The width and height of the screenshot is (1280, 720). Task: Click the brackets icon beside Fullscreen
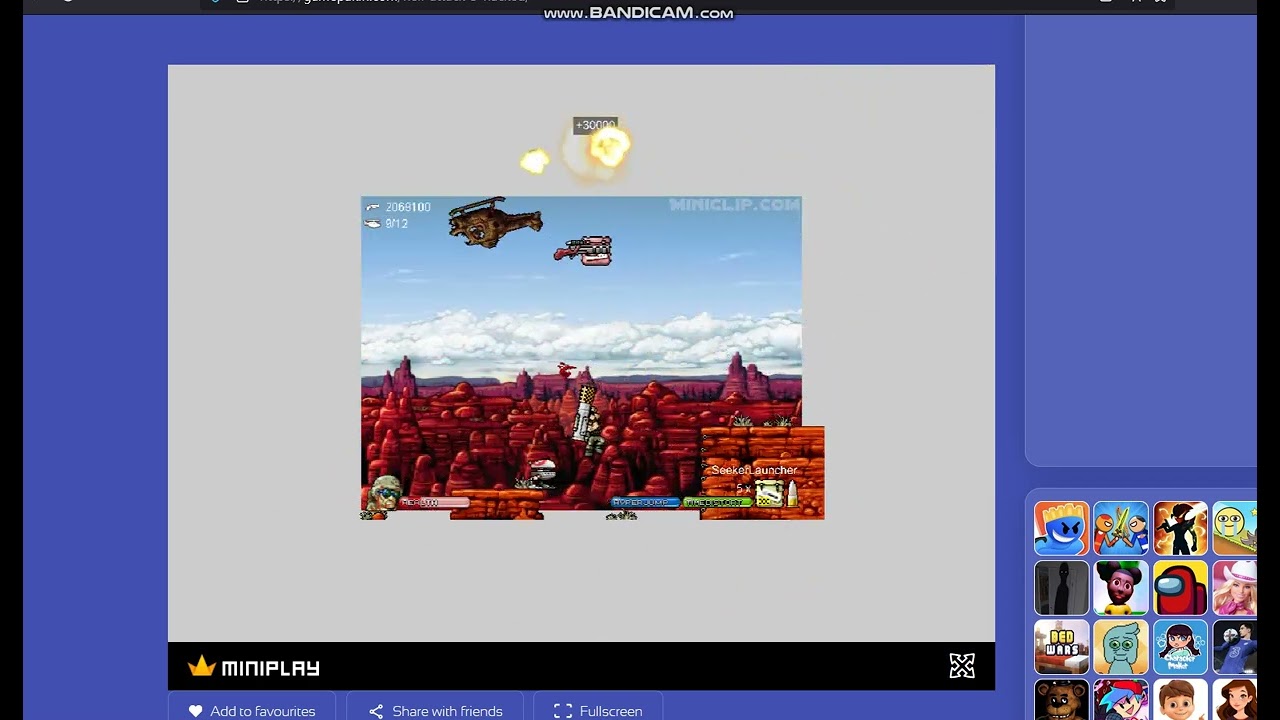point(563,711)
